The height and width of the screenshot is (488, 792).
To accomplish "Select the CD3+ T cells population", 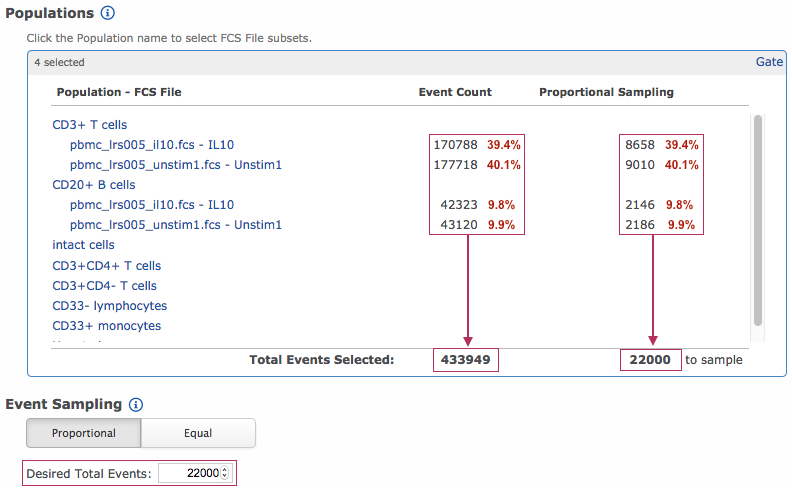I will point(90,125).
